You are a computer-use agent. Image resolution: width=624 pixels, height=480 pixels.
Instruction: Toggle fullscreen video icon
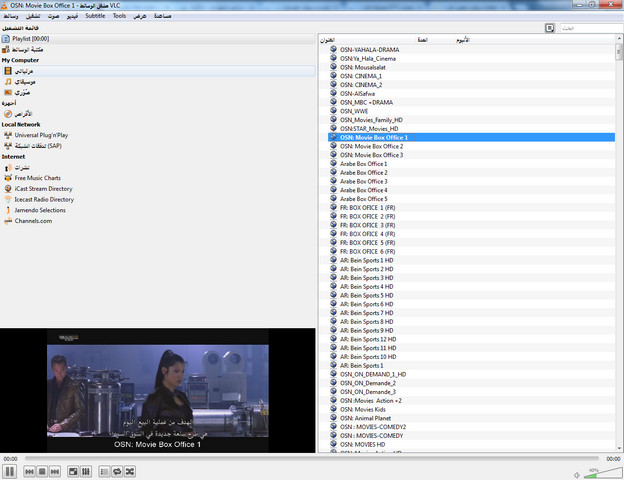73,471
